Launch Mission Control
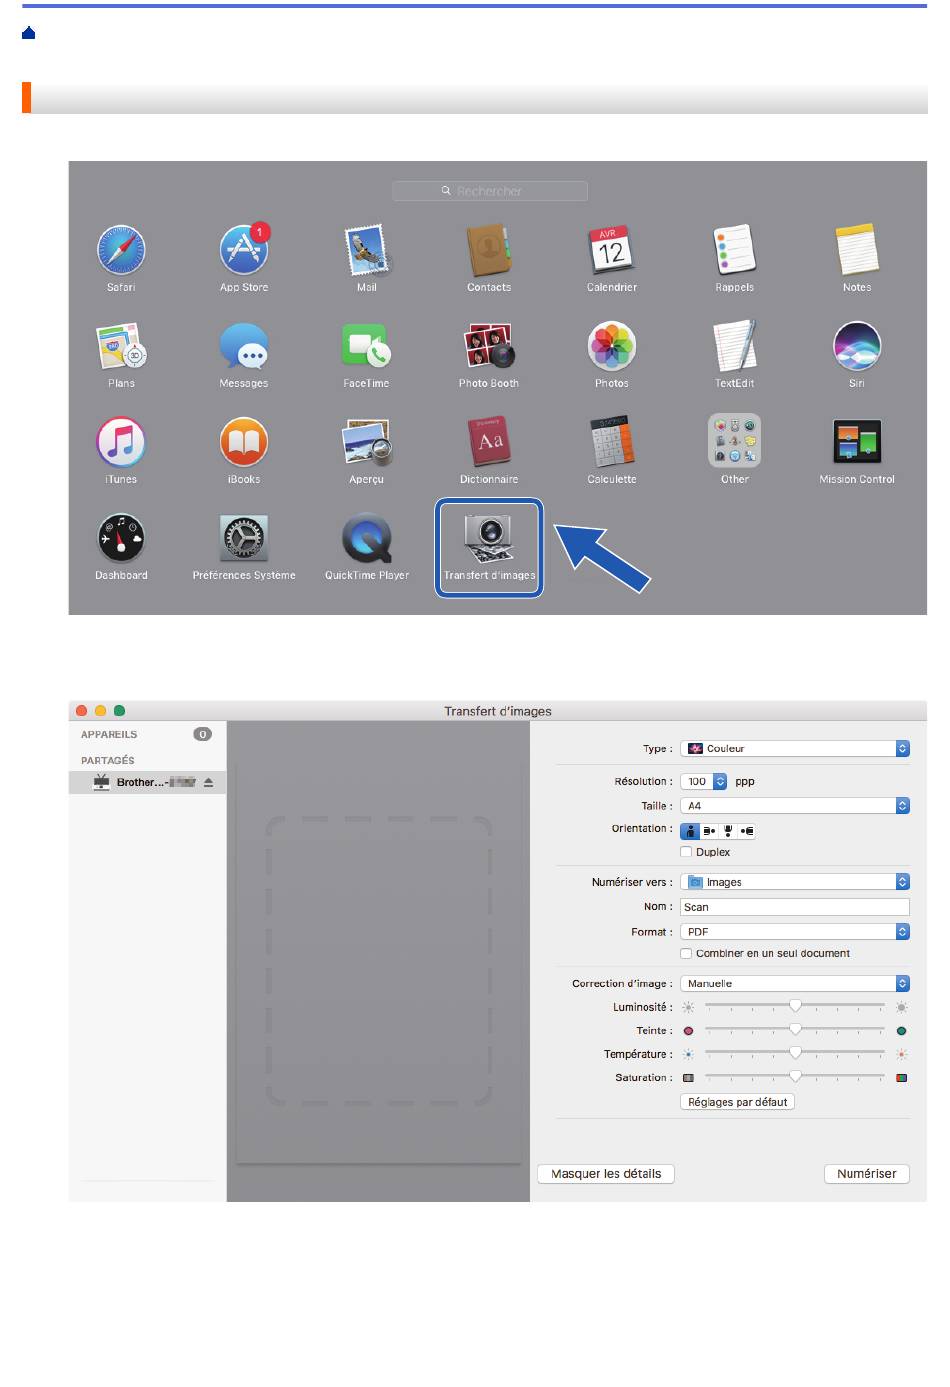 [857, 442]
